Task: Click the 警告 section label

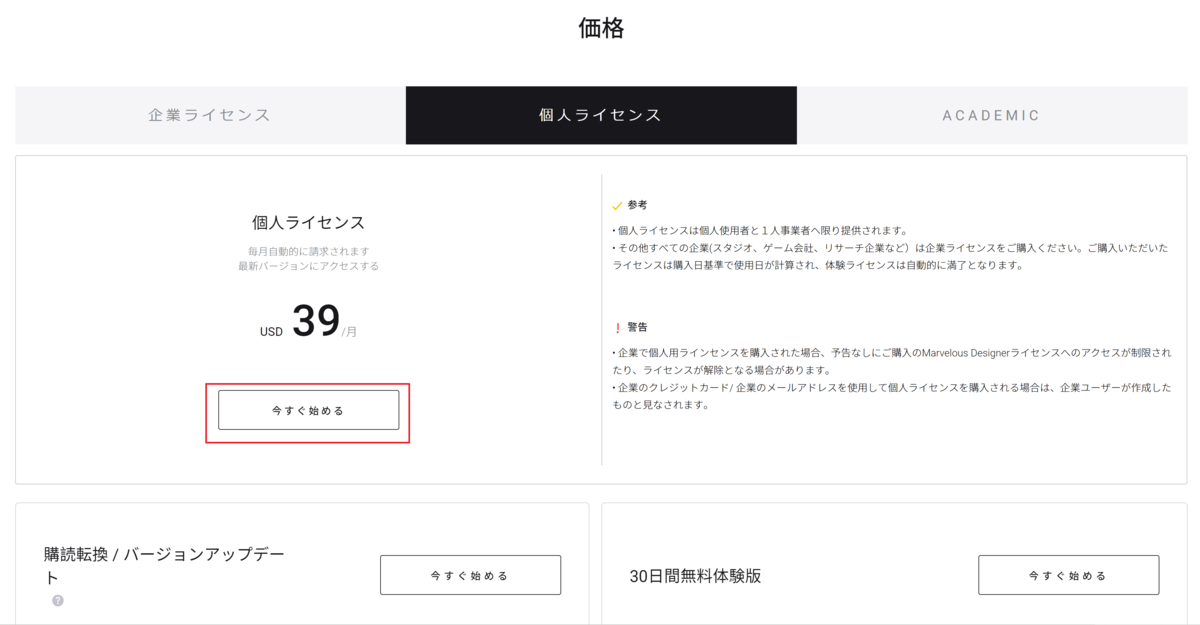Action: (638, 327)
